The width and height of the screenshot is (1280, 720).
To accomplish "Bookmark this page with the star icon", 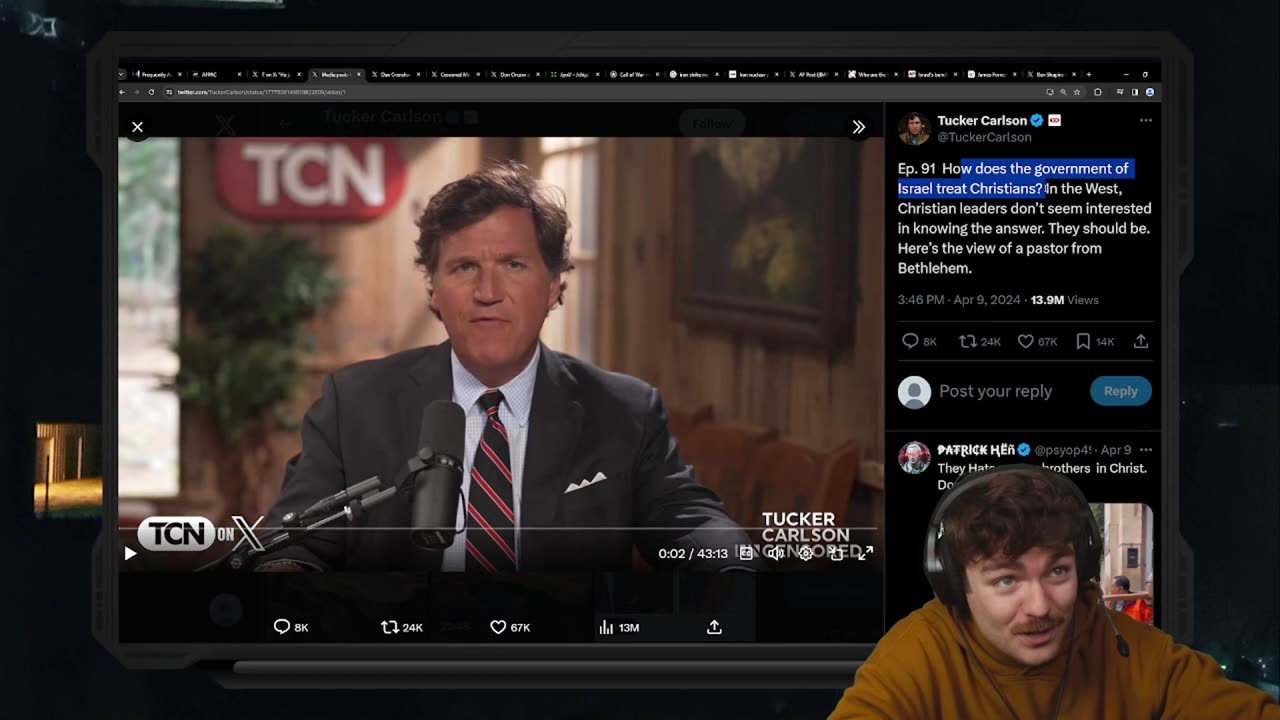I will click(x=1076, y=92).
